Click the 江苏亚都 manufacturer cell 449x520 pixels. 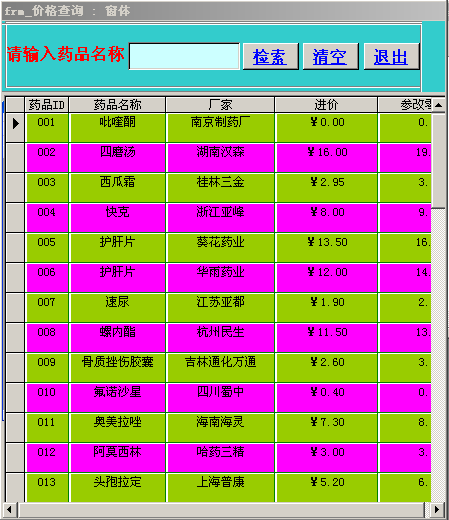pos(221,308)
